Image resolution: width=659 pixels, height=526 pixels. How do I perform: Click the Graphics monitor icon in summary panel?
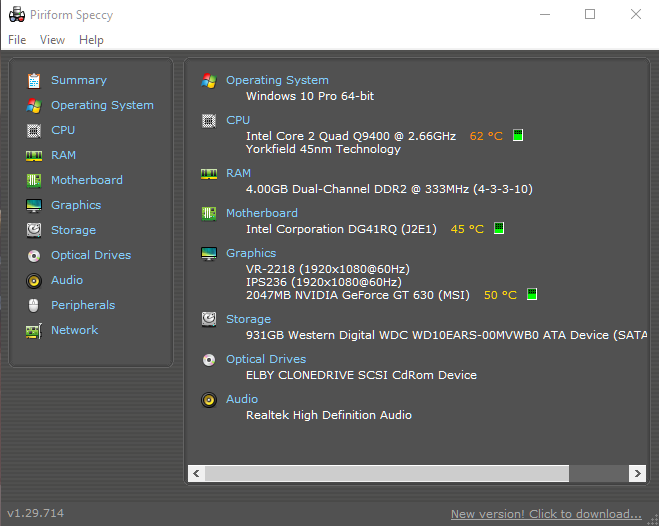209,254
